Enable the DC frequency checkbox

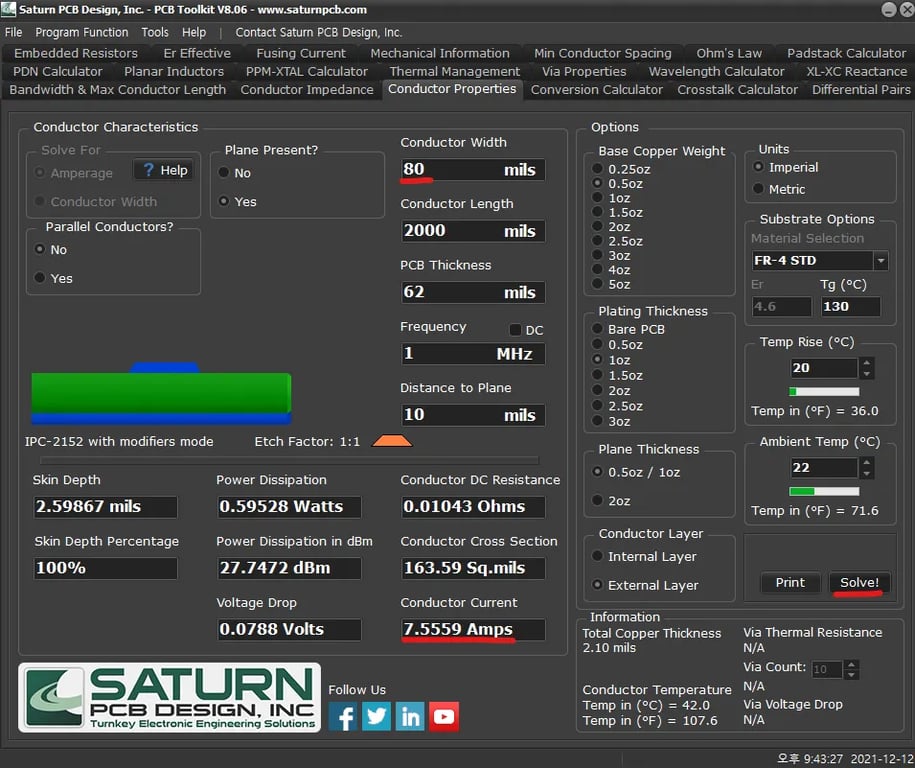coord(515,330)
